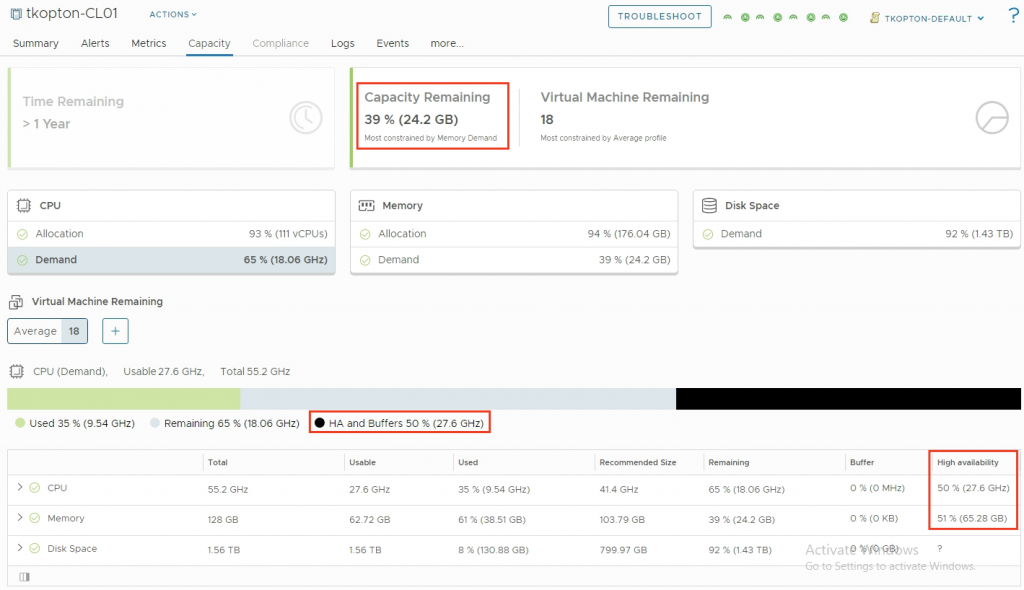Click the column chooser icon below table
1024x590 pixels.
pyautogui.click(x=24, y=576)
